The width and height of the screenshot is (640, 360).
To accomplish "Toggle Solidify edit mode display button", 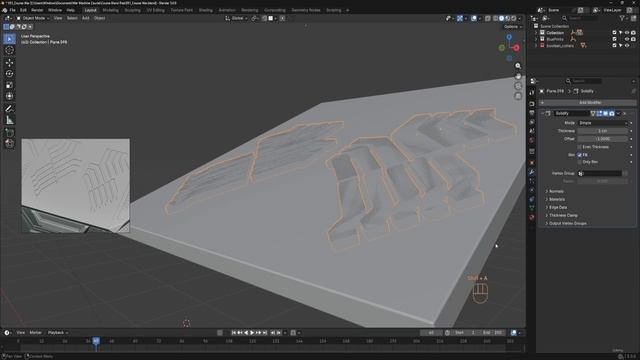I will tap(599, 113).
